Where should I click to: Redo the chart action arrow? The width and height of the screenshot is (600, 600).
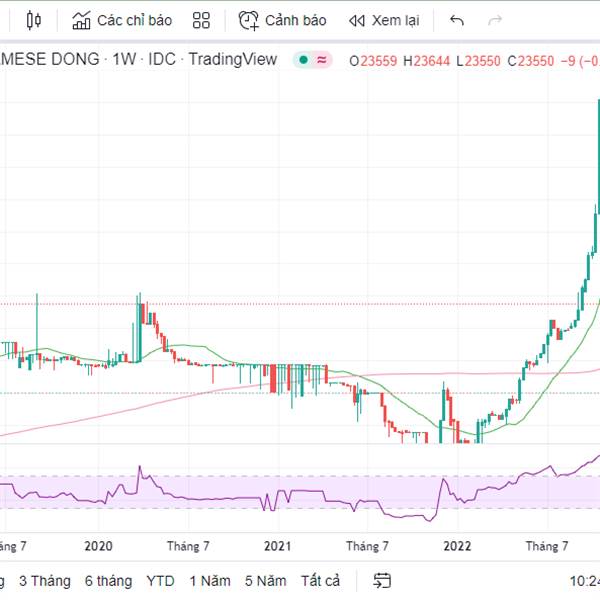[495, 20]
